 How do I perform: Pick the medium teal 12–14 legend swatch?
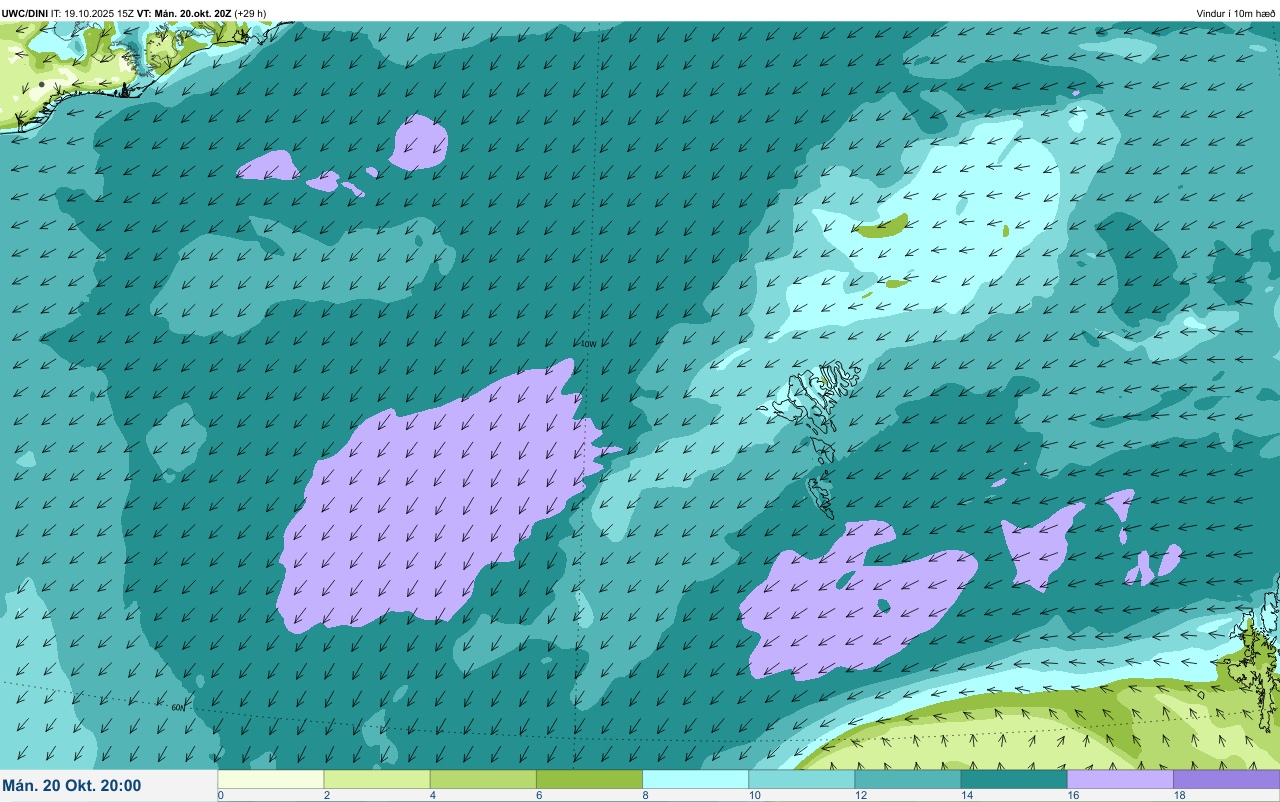pos(907,779)
